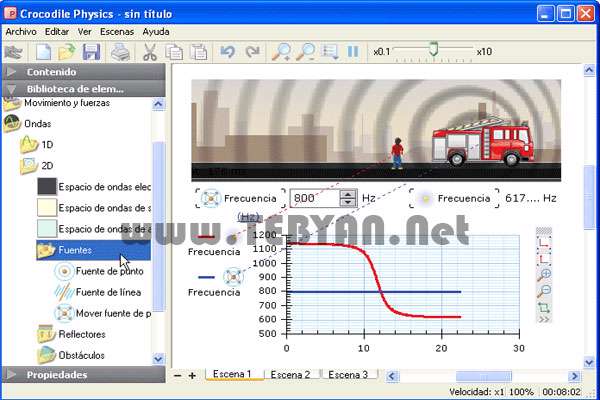The image size is (600, 400).
Task: Open the Editar menu
Action: coord(57,32)
